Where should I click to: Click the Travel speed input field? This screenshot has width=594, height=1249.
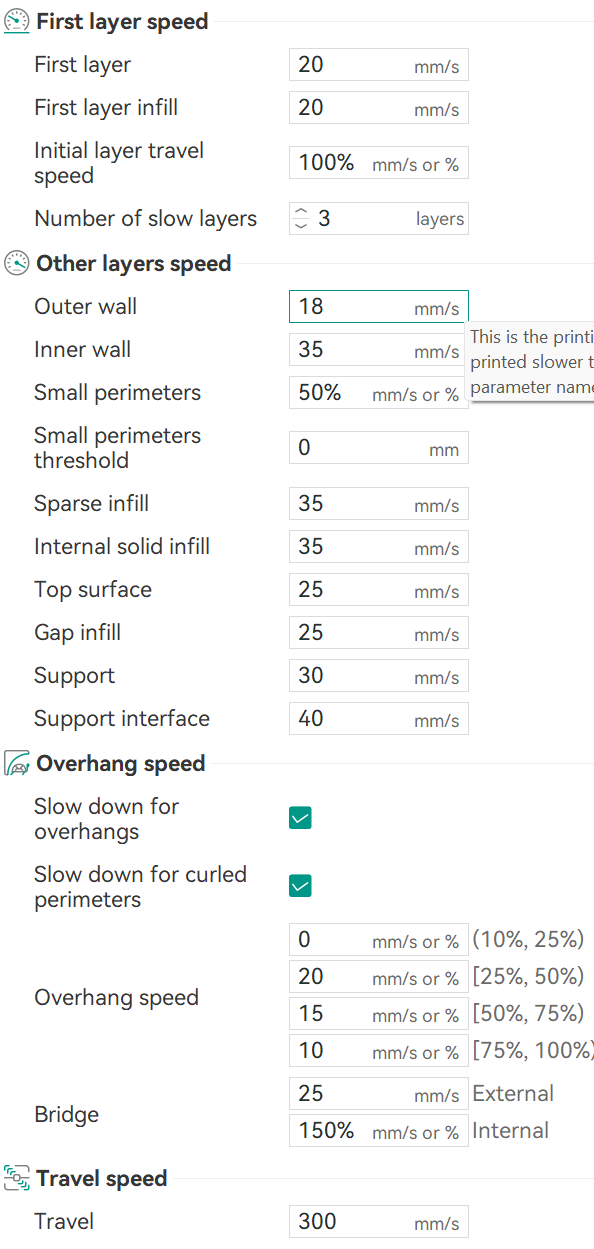(x=379, y=1222)
